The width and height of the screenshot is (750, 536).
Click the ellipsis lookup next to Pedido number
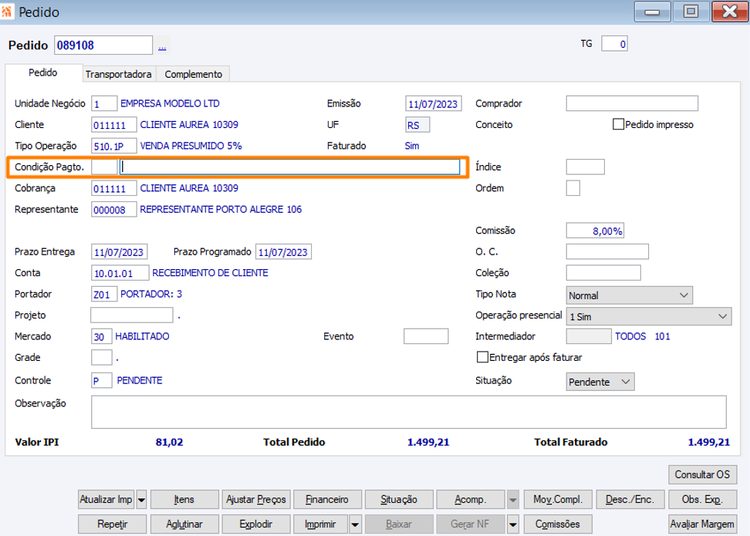[x=162, y=46]
